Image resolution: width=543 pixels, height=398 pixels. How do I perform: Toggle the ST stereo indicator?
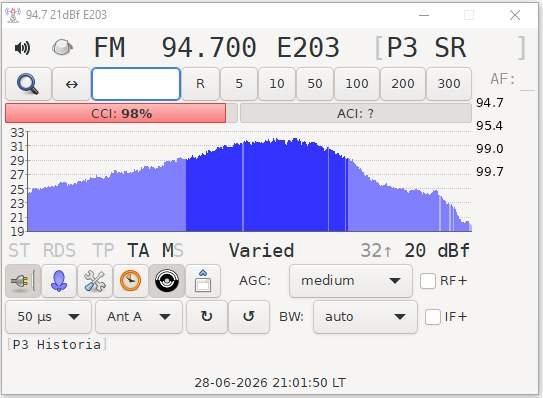pos(19,250)
